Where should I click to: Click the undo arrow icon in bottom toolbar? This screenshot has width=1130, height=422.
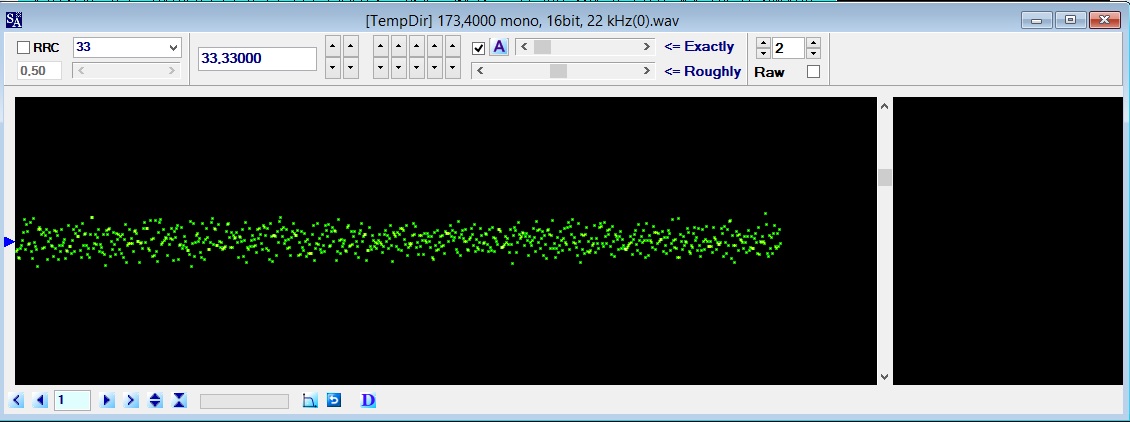[334, 400]
